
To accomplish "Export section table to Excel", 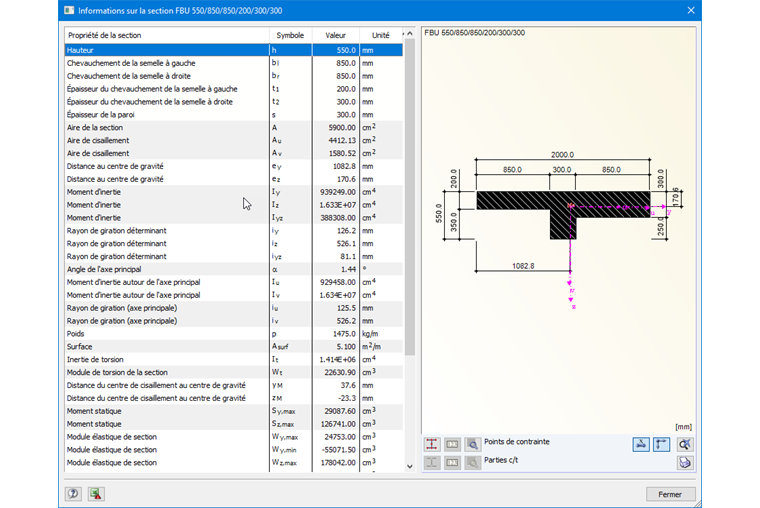I will coord(95,494).
